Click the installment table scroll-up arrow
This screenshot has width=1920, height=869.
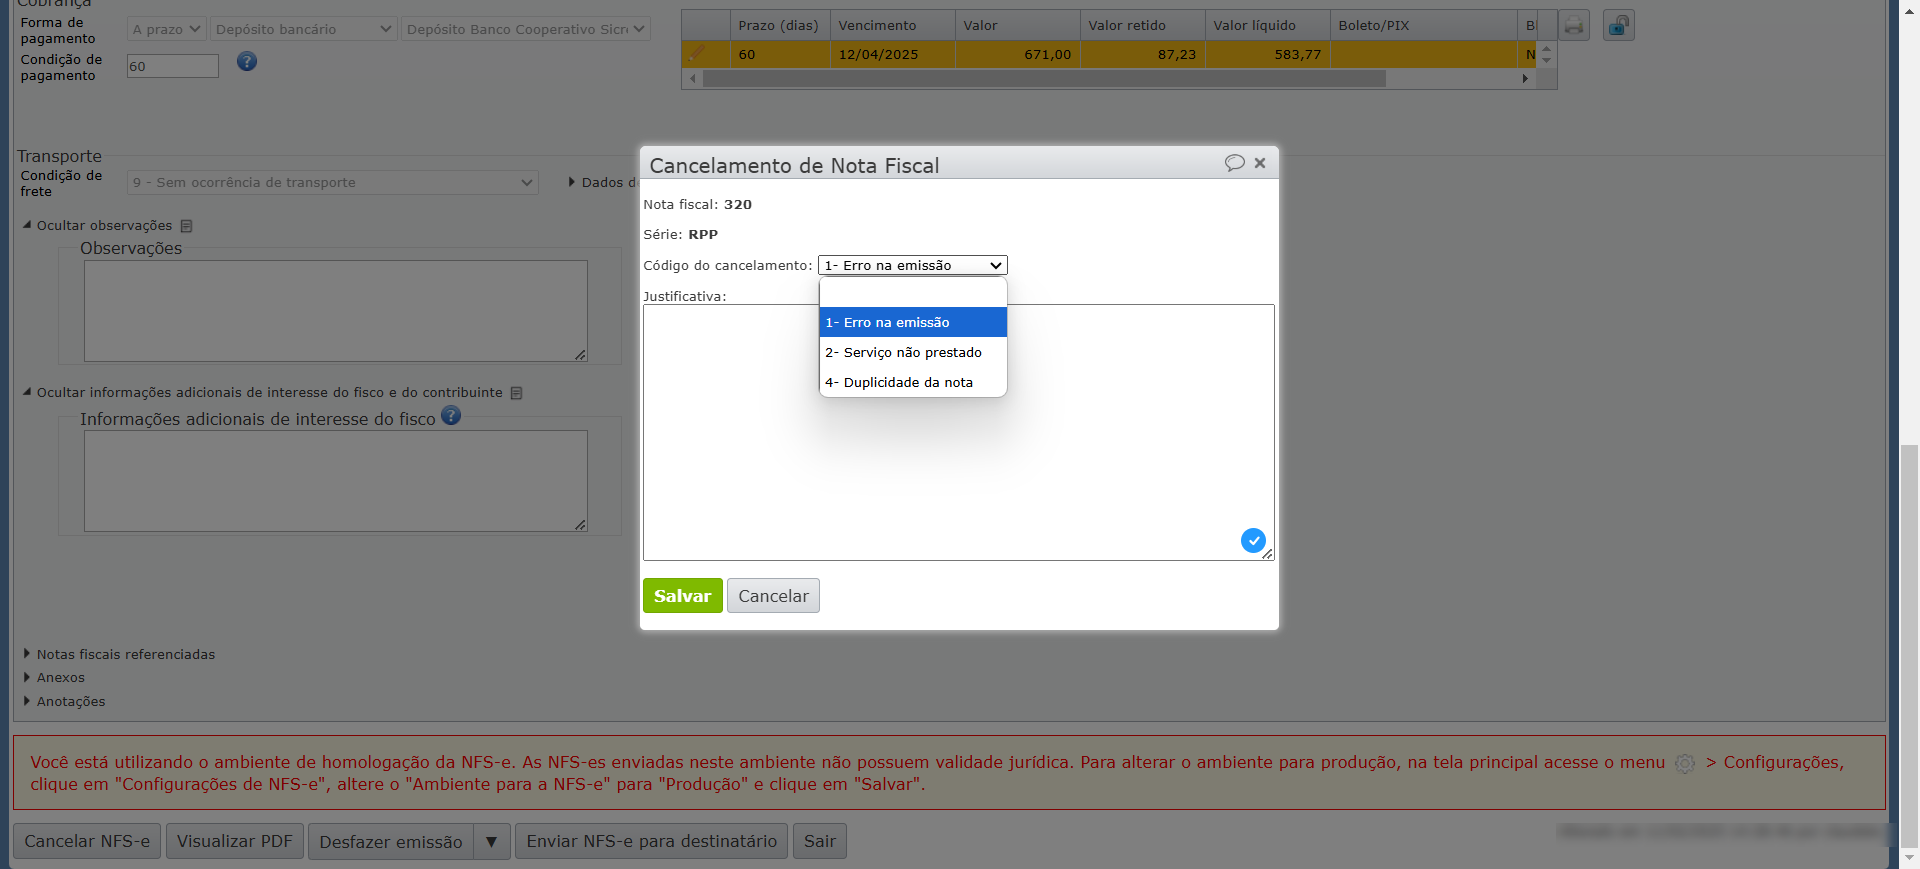coord(1547,48)
